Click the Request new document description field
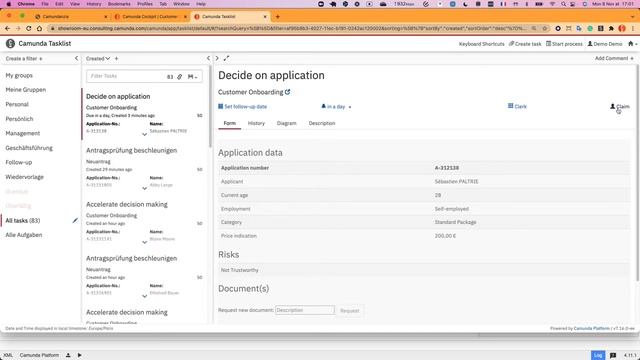The height and width of the screenshot is (360, 640). [x=304, y=310]
